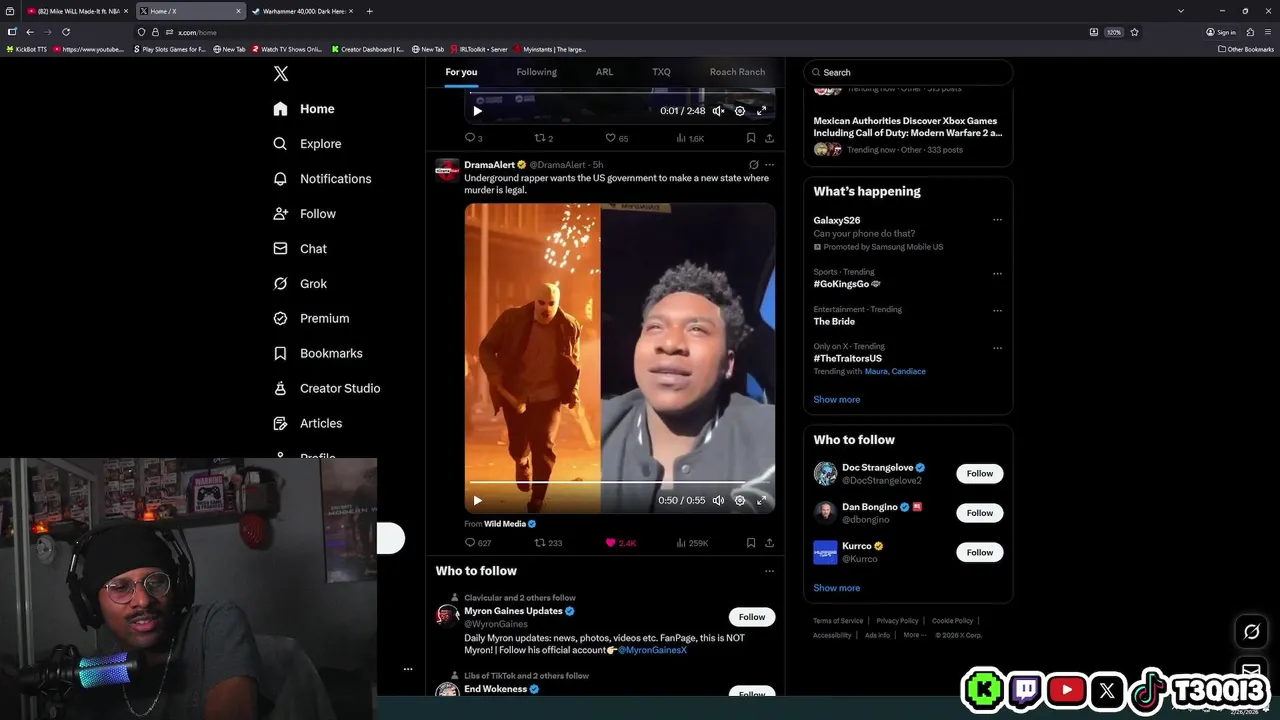Reply to the DramaAlert post (627)
Image resolution: width=1280 pixels, height=720 pixels.
(x=478, y=543)
